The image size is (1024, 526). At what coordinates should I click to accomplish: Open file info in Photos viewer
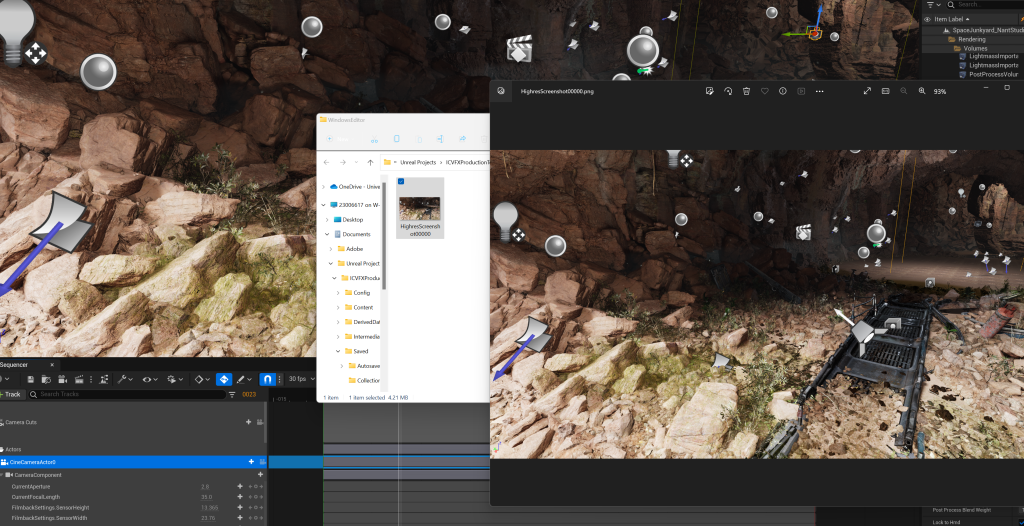(782, 91)
